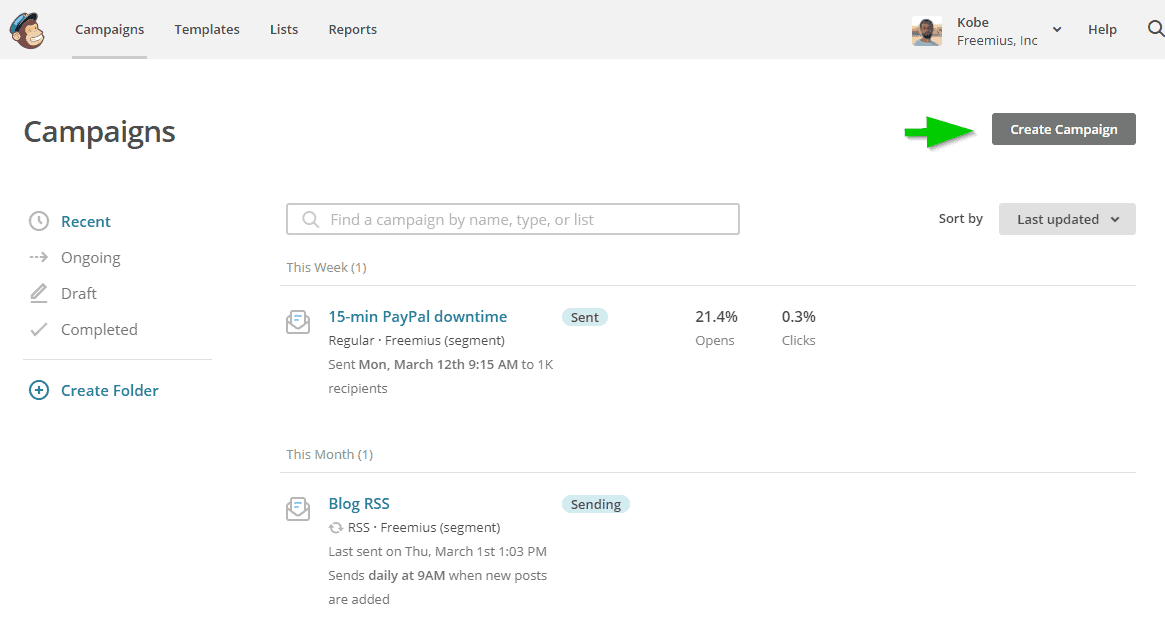Click the Create Campaign button
Screen dimensions: 1165x632
(1063, 129)
